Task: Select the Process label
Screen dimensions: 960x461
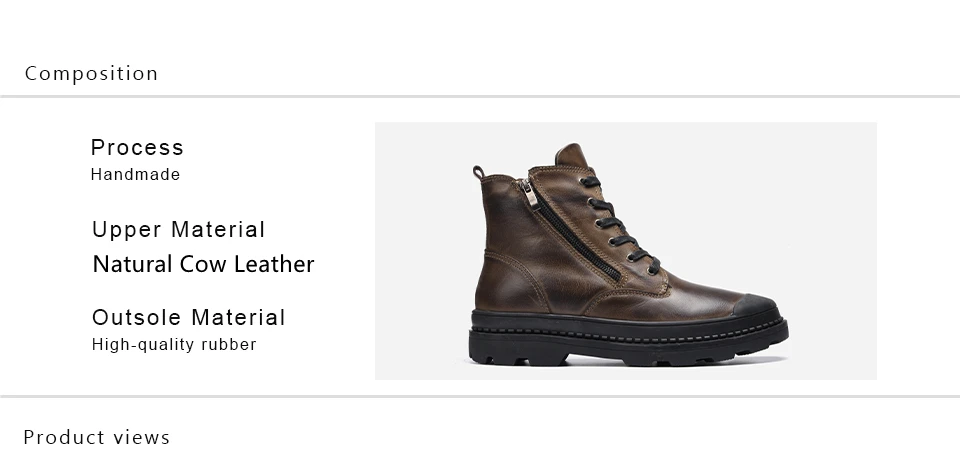Action: (x=137, y=147)
